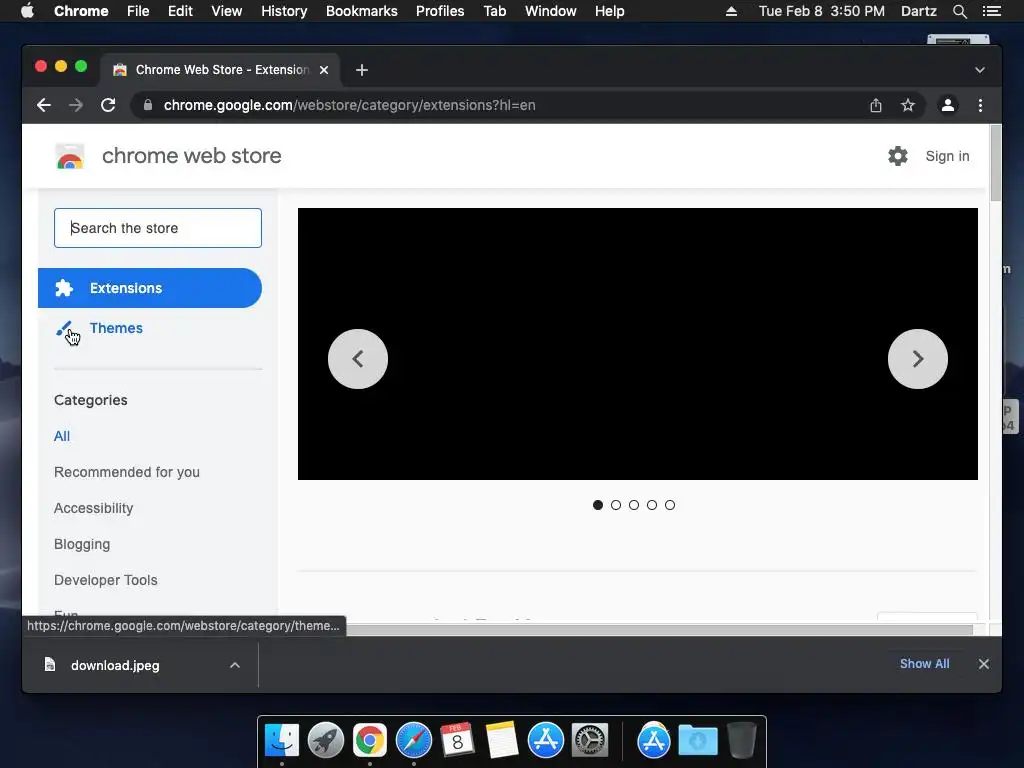Click the address bar URL
The height and width of the screenshot is (768, 1024).
349,105
